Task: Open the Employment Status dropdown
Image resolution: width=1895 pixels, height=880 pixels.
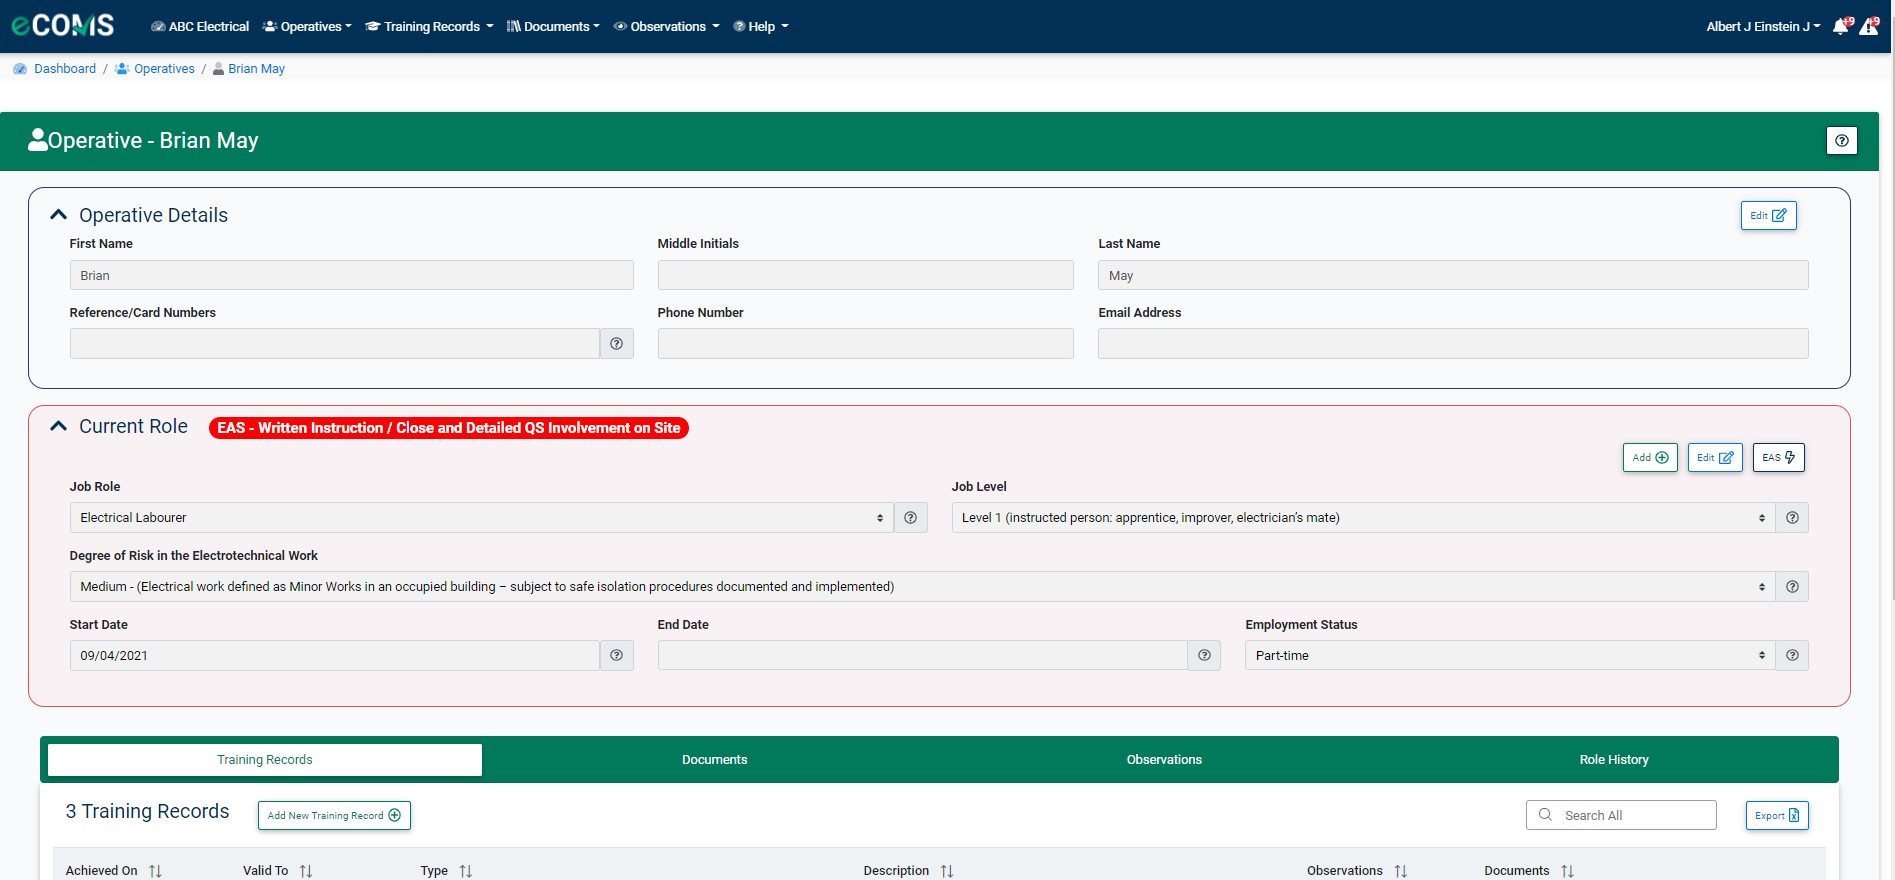Action: [x=1508, y=656]
